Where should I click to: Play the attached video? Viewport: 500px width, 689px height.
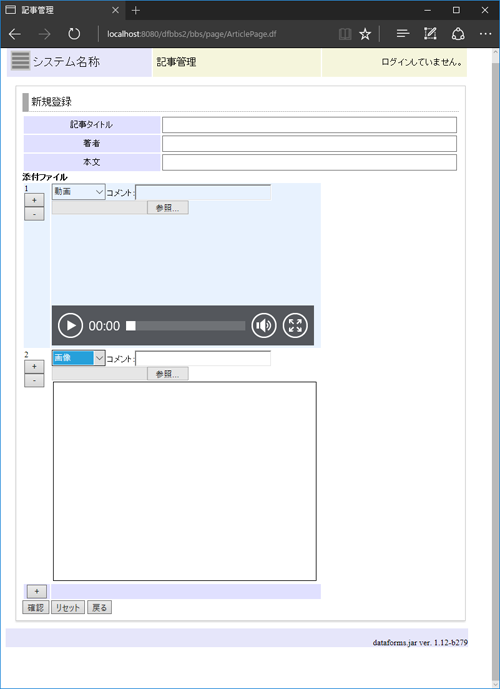click(x=70, y=326)
